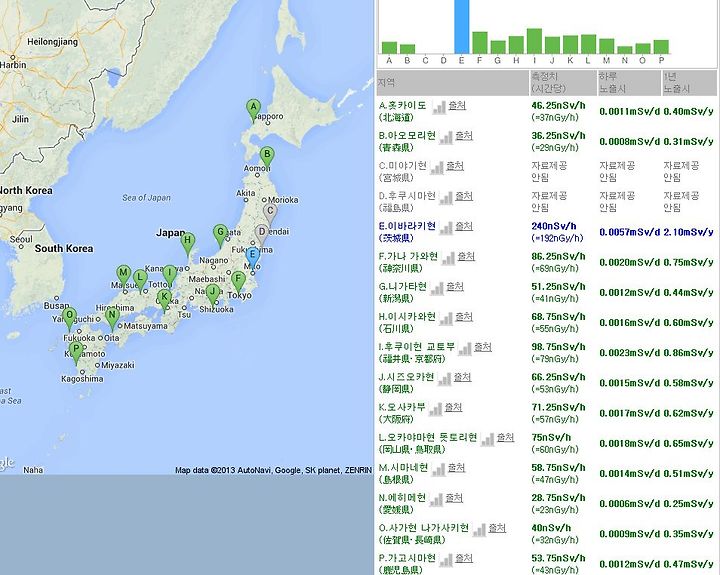Click map marker L near Matsue
Image resolution: width=720 pixels, height=575 pixels.
[x=140, y=281]
